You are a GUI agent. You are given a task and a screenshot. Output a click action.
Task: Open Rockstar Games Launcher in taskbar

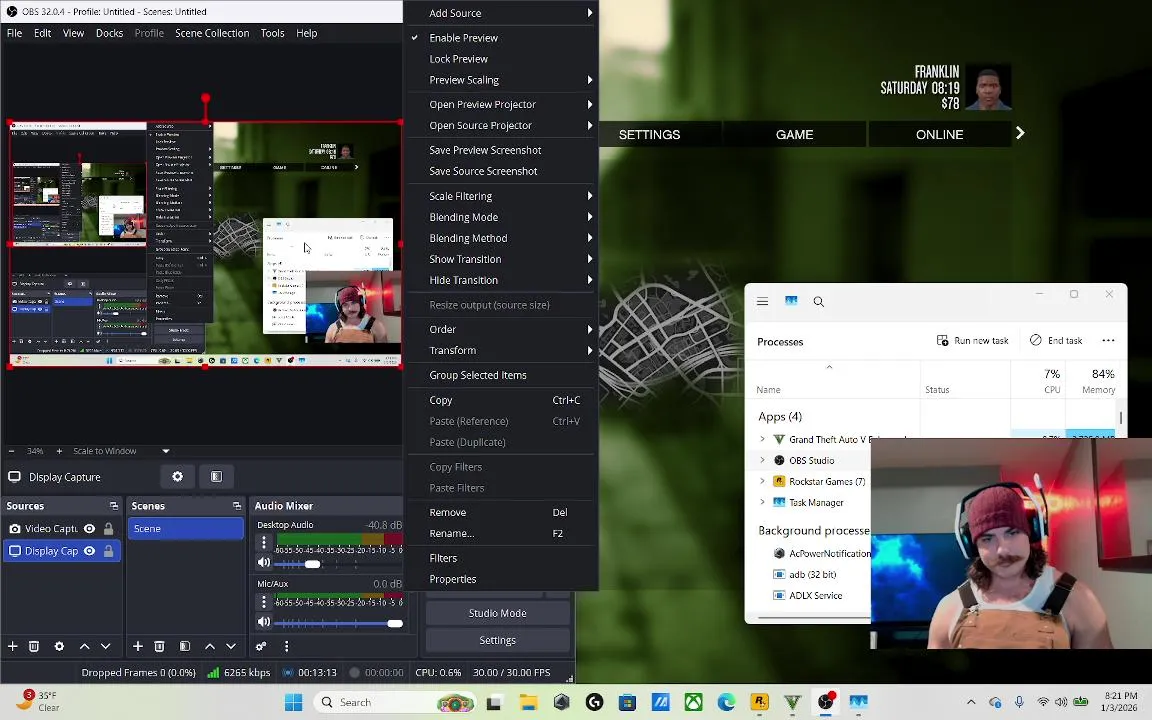coord(760,702)
